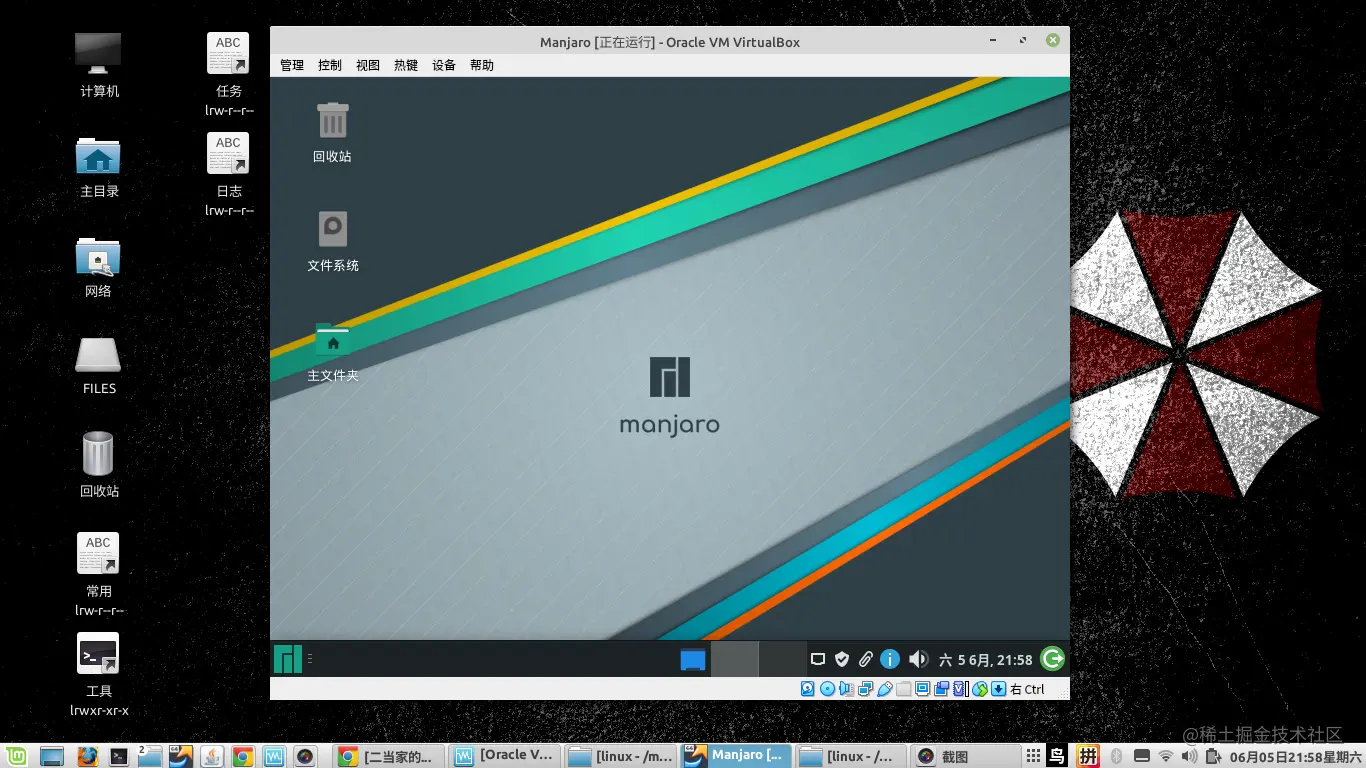Click the blue info notification icon in Manjaro tray
This screenshot has width=1366, height=768.
(x=890, y=660)
